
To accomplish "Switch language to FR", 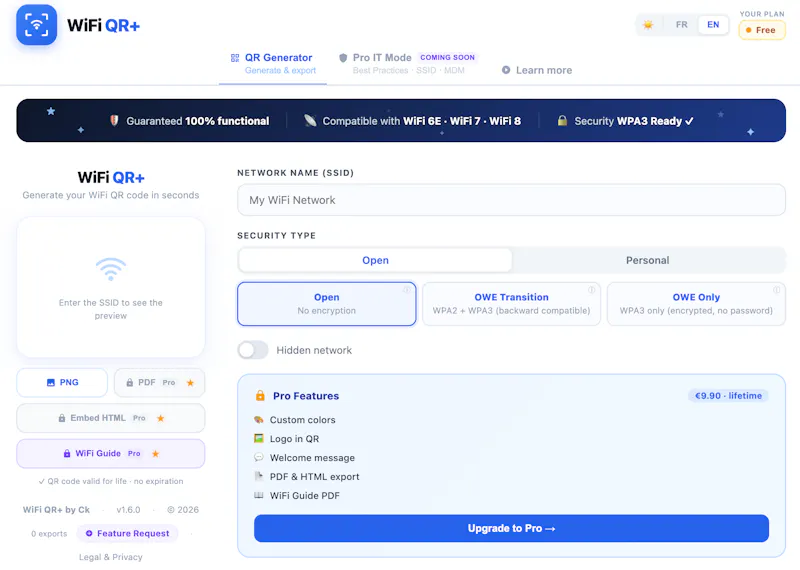I will [681, 24].
